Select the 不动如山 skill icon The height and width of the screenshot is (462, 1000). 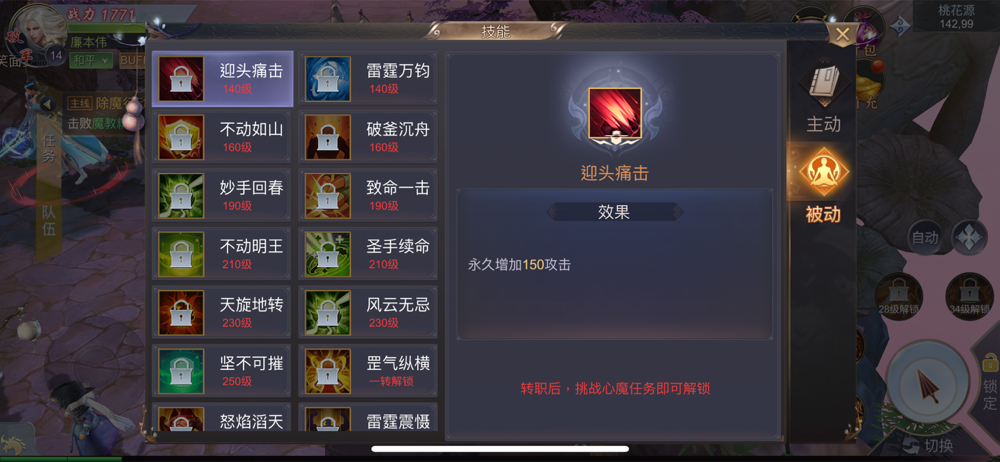(180, 137)
